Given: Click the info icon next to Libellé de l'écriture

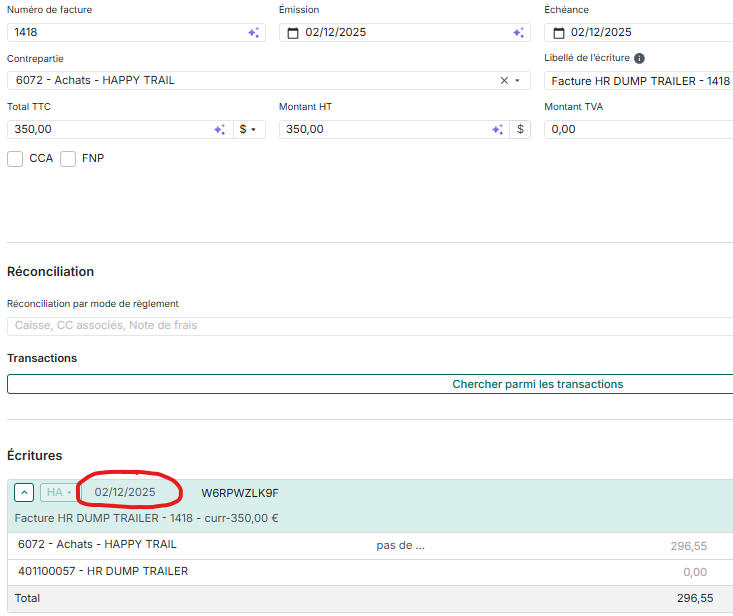Looking at the screenshot, I should [639, 59].
